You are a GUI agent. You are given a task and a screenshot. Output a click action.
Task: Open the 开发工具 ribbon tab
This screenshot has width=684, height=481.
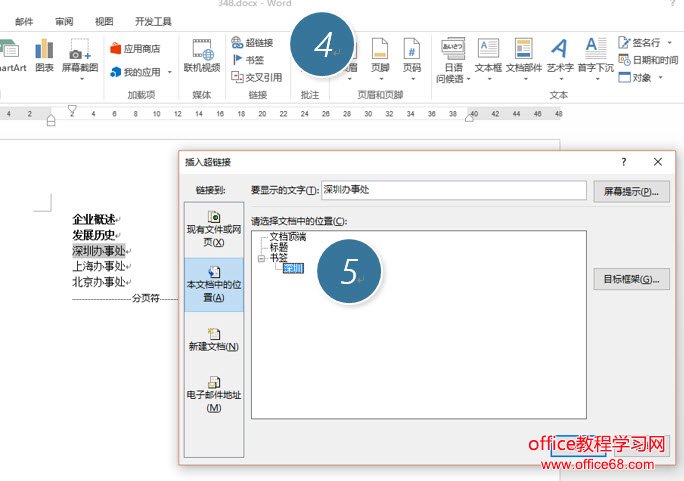[x=153, y=21]
